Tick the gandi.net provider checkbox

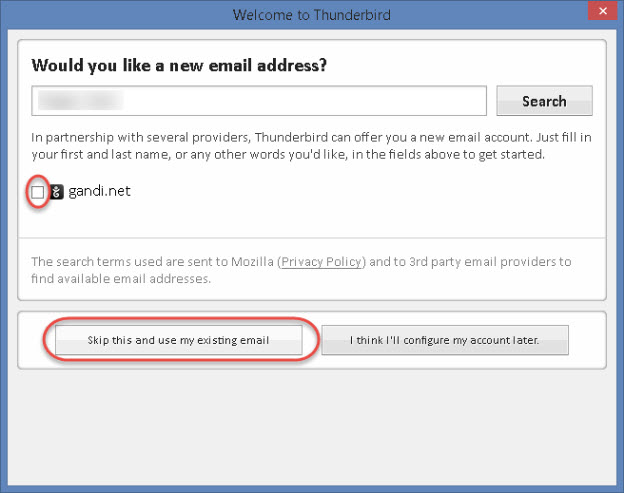click(38, 192)
